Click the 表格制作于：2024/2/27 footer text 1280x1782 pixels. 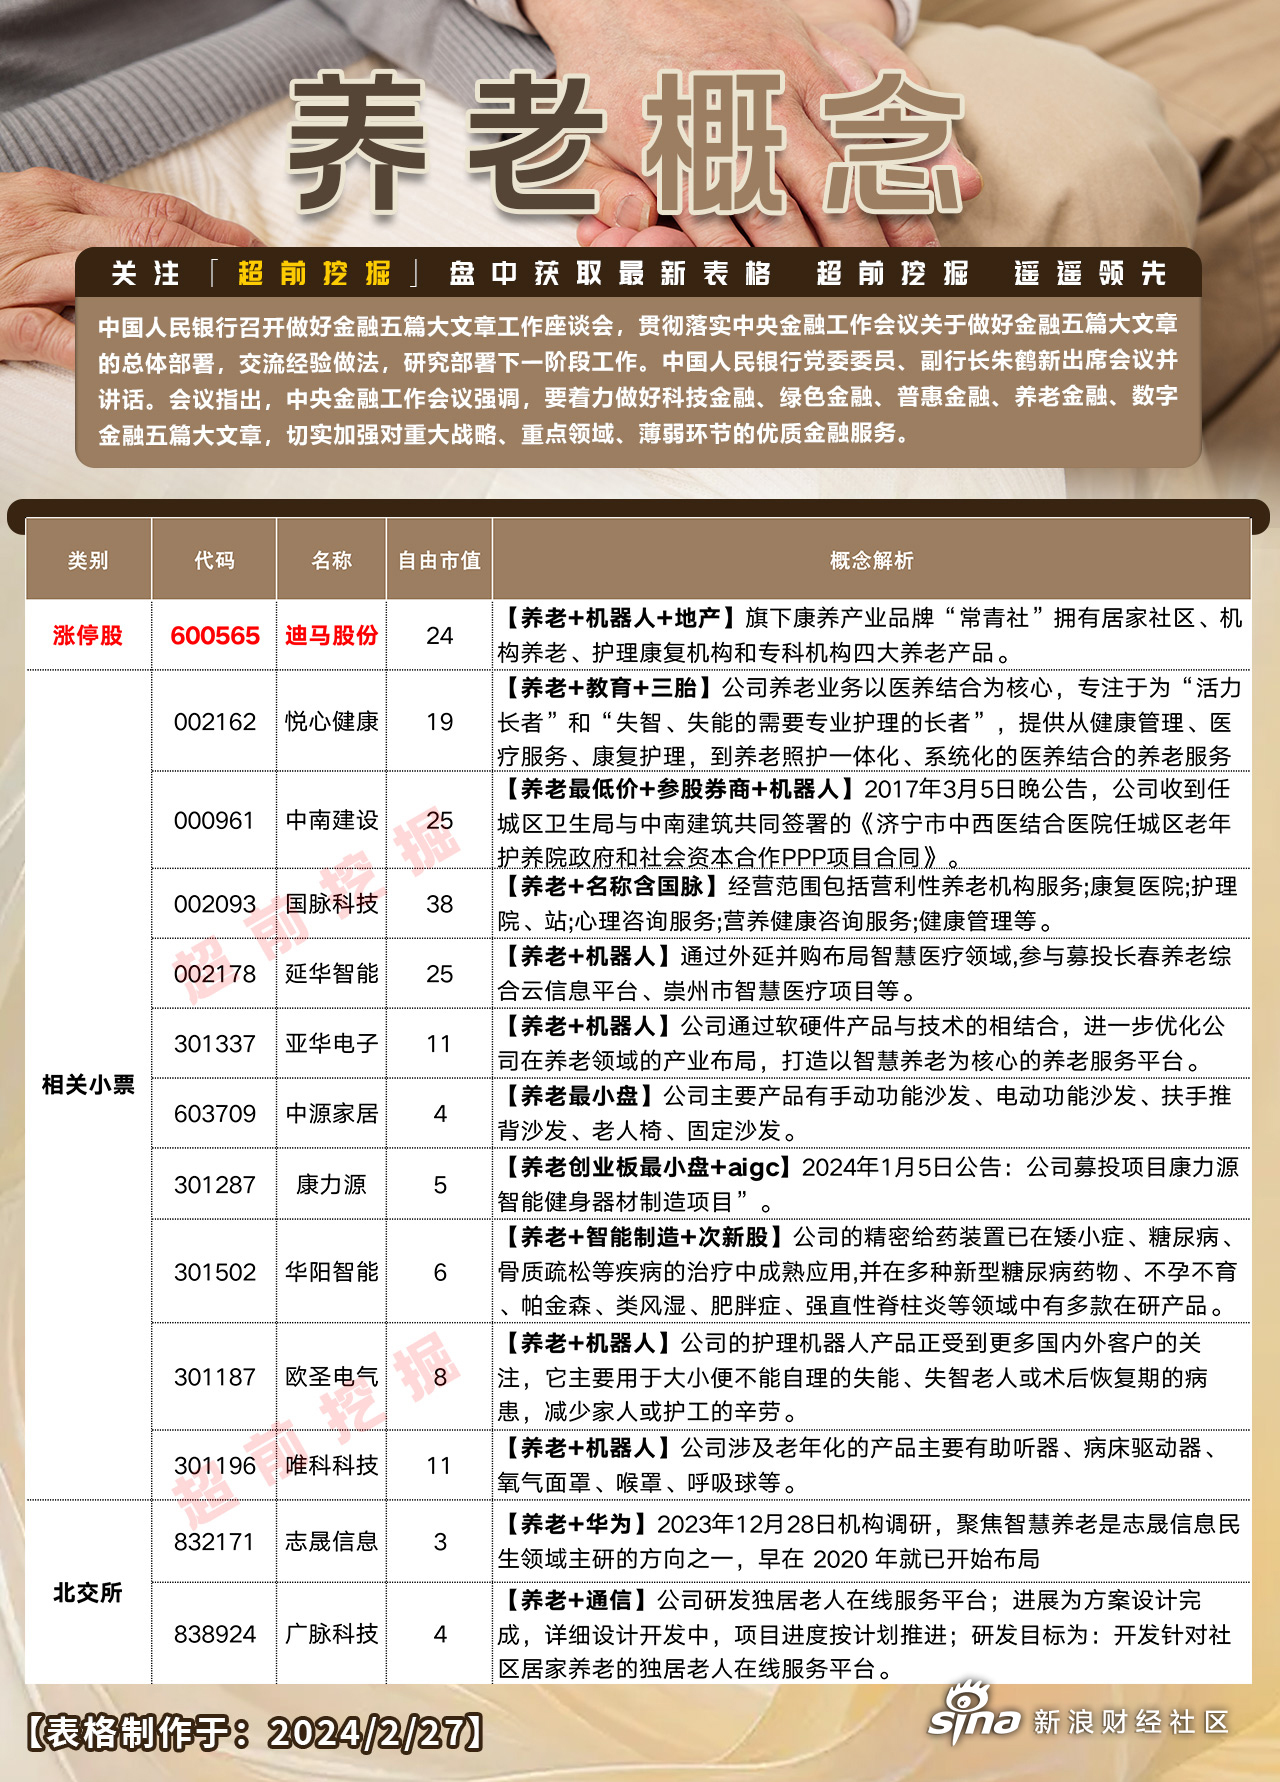[x=255, y=1733]
